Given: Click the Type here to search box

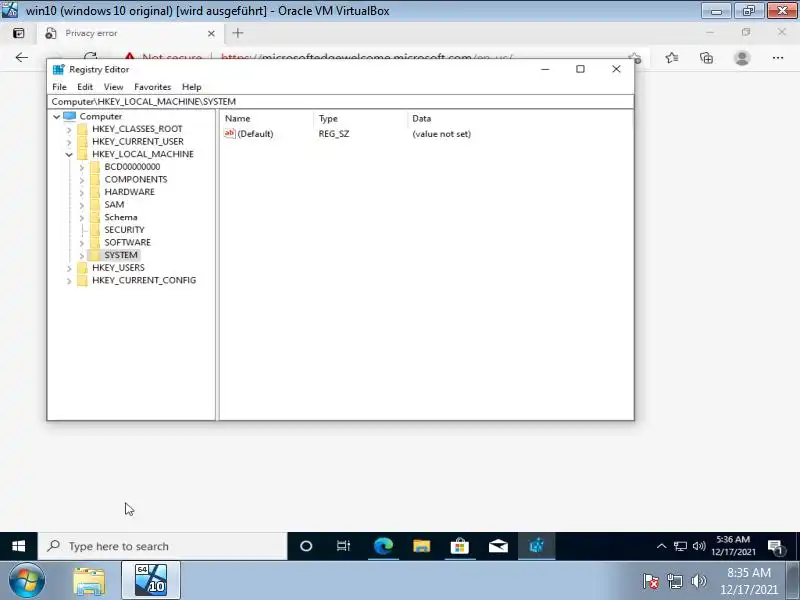Looking at the screenshot, I should [163, 546].
